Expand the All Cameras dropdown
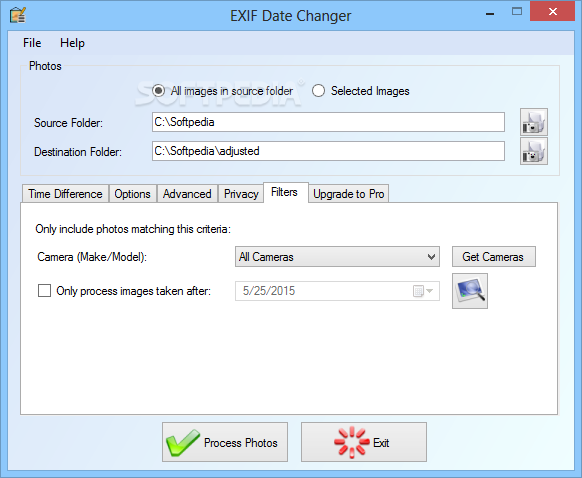Screen dimensions: 582x478 (x=337, y=256)
